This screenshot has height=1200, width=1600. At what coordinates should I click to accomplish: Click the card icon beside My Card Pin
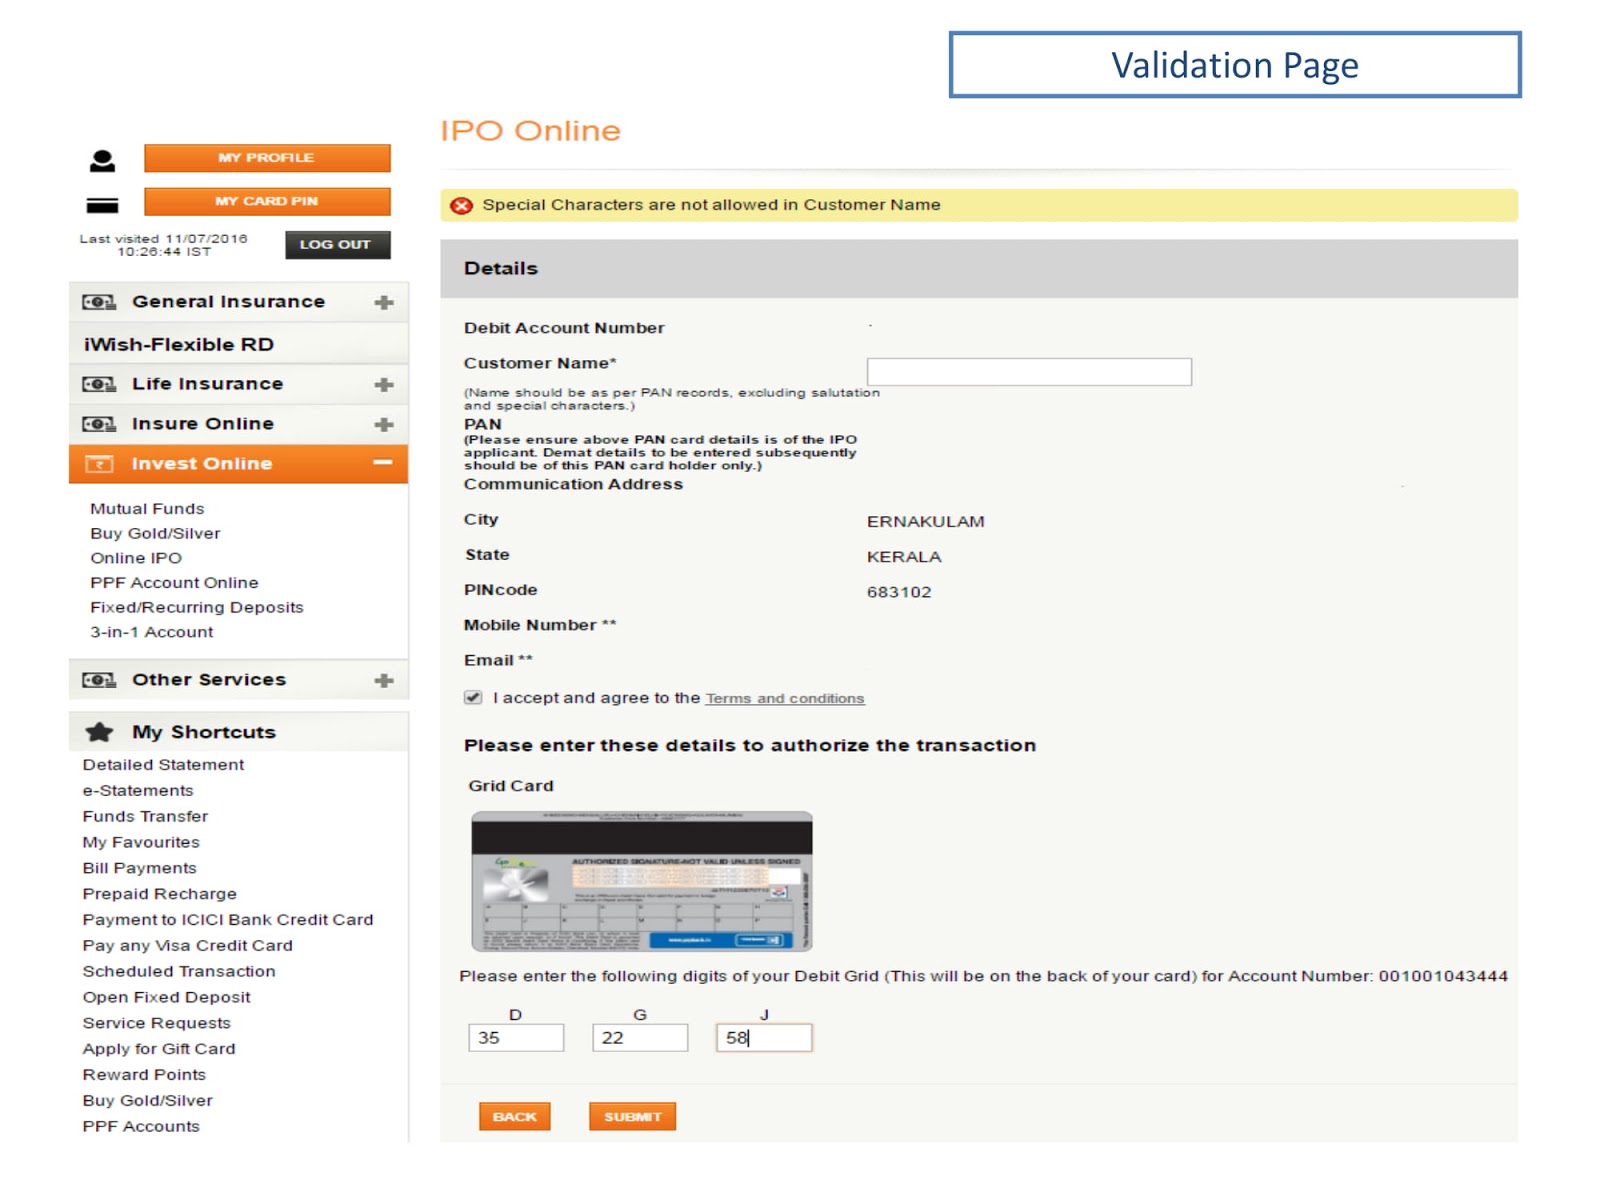pos(102,205)
